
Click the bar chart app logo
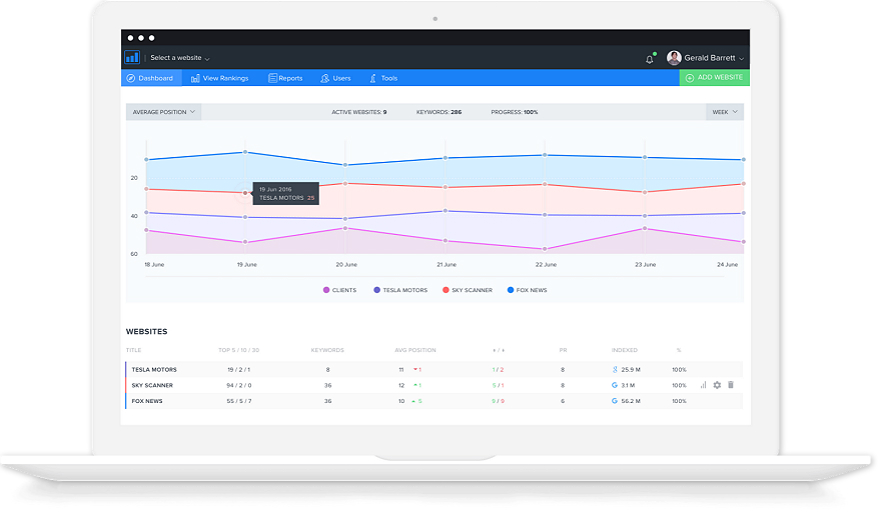point(132,57)
